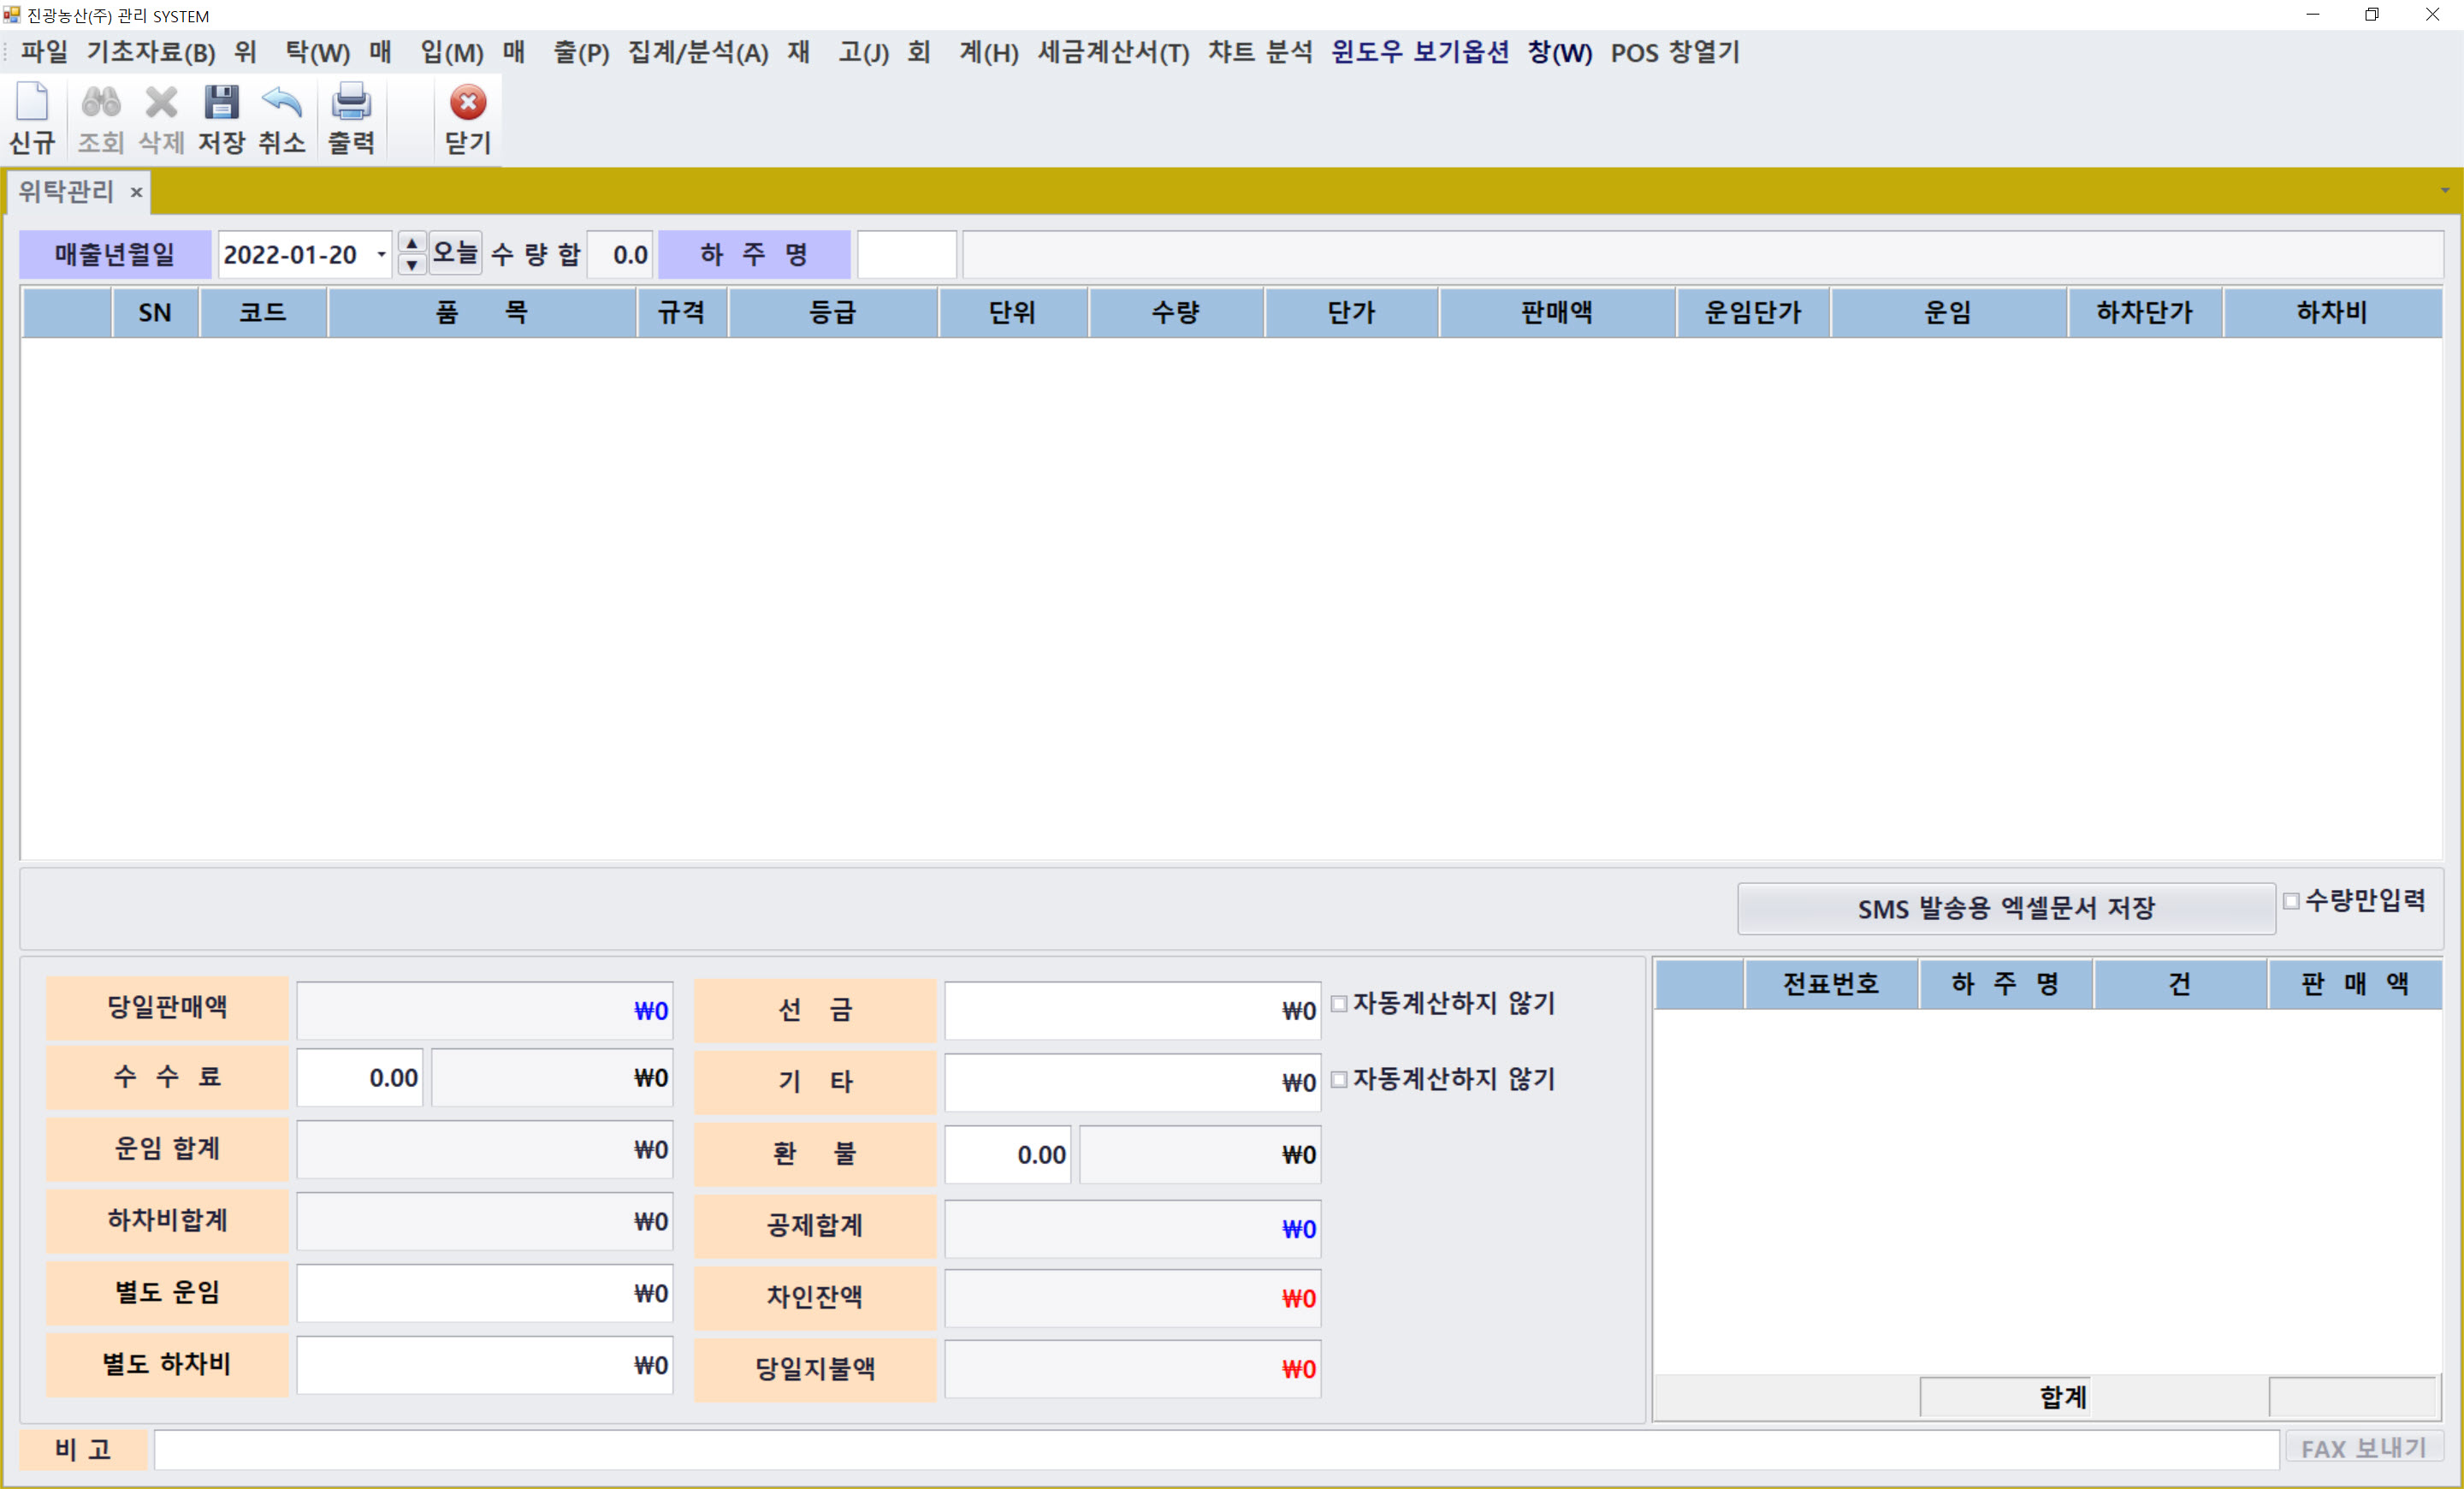Viewport: 2464px width, 1489px height.
Task: Increase date with the up spinner arrow
Action: [x=412, y=244]
